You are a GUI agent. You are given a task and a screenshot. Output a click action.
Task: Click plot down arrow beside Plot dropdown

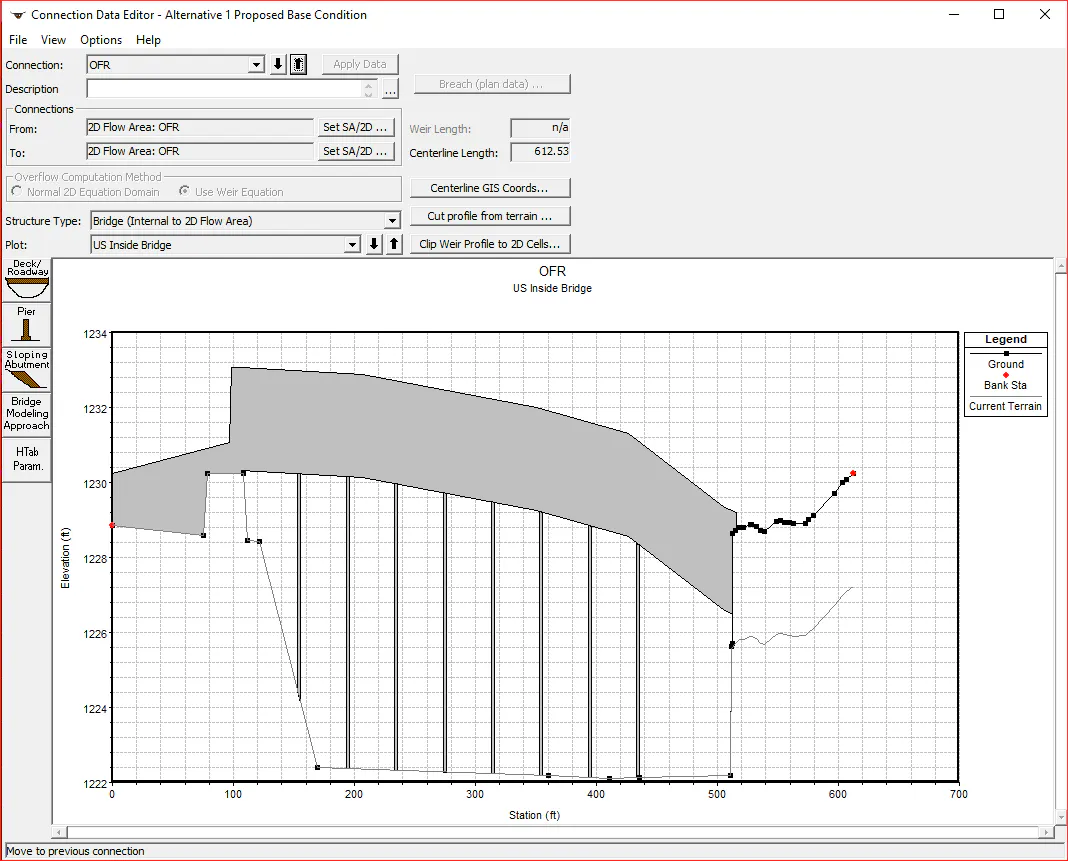click(x=374, y=244)
